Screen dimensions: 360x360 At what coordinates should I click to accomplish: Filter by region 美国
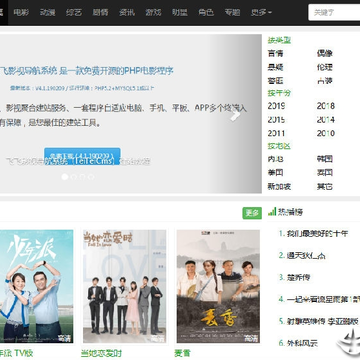(x=276, y=173)
